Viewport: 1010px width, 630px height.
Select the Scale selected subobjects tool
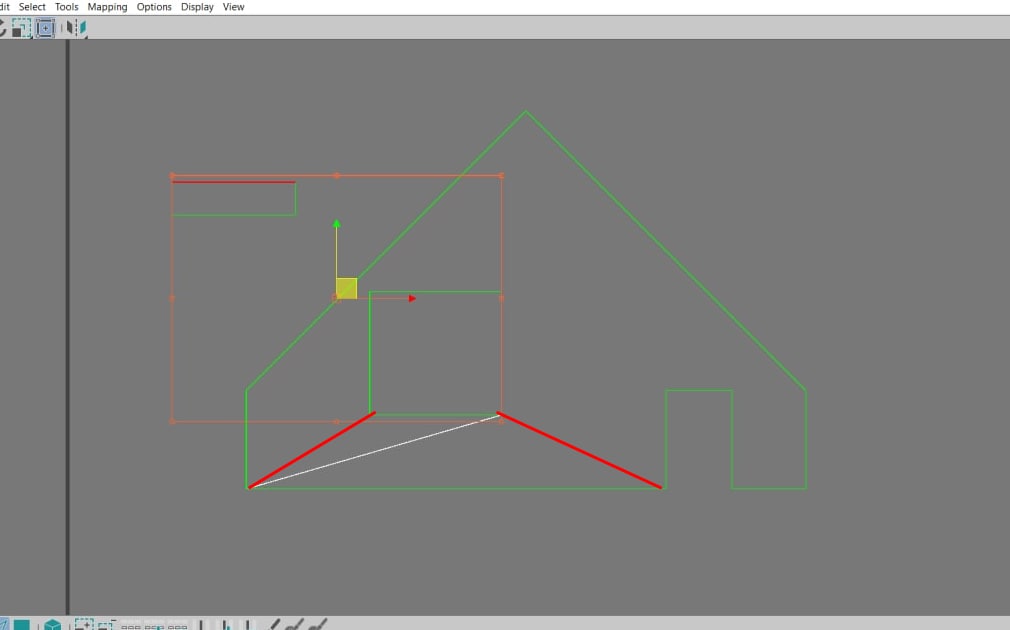click(x=21, y=28)
